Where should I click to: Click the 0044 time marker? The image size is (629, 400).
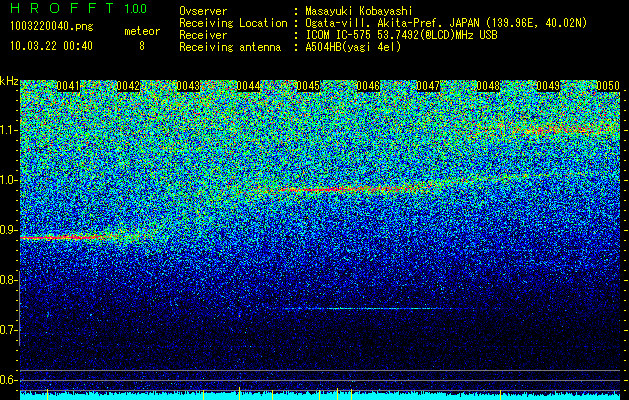248,86
